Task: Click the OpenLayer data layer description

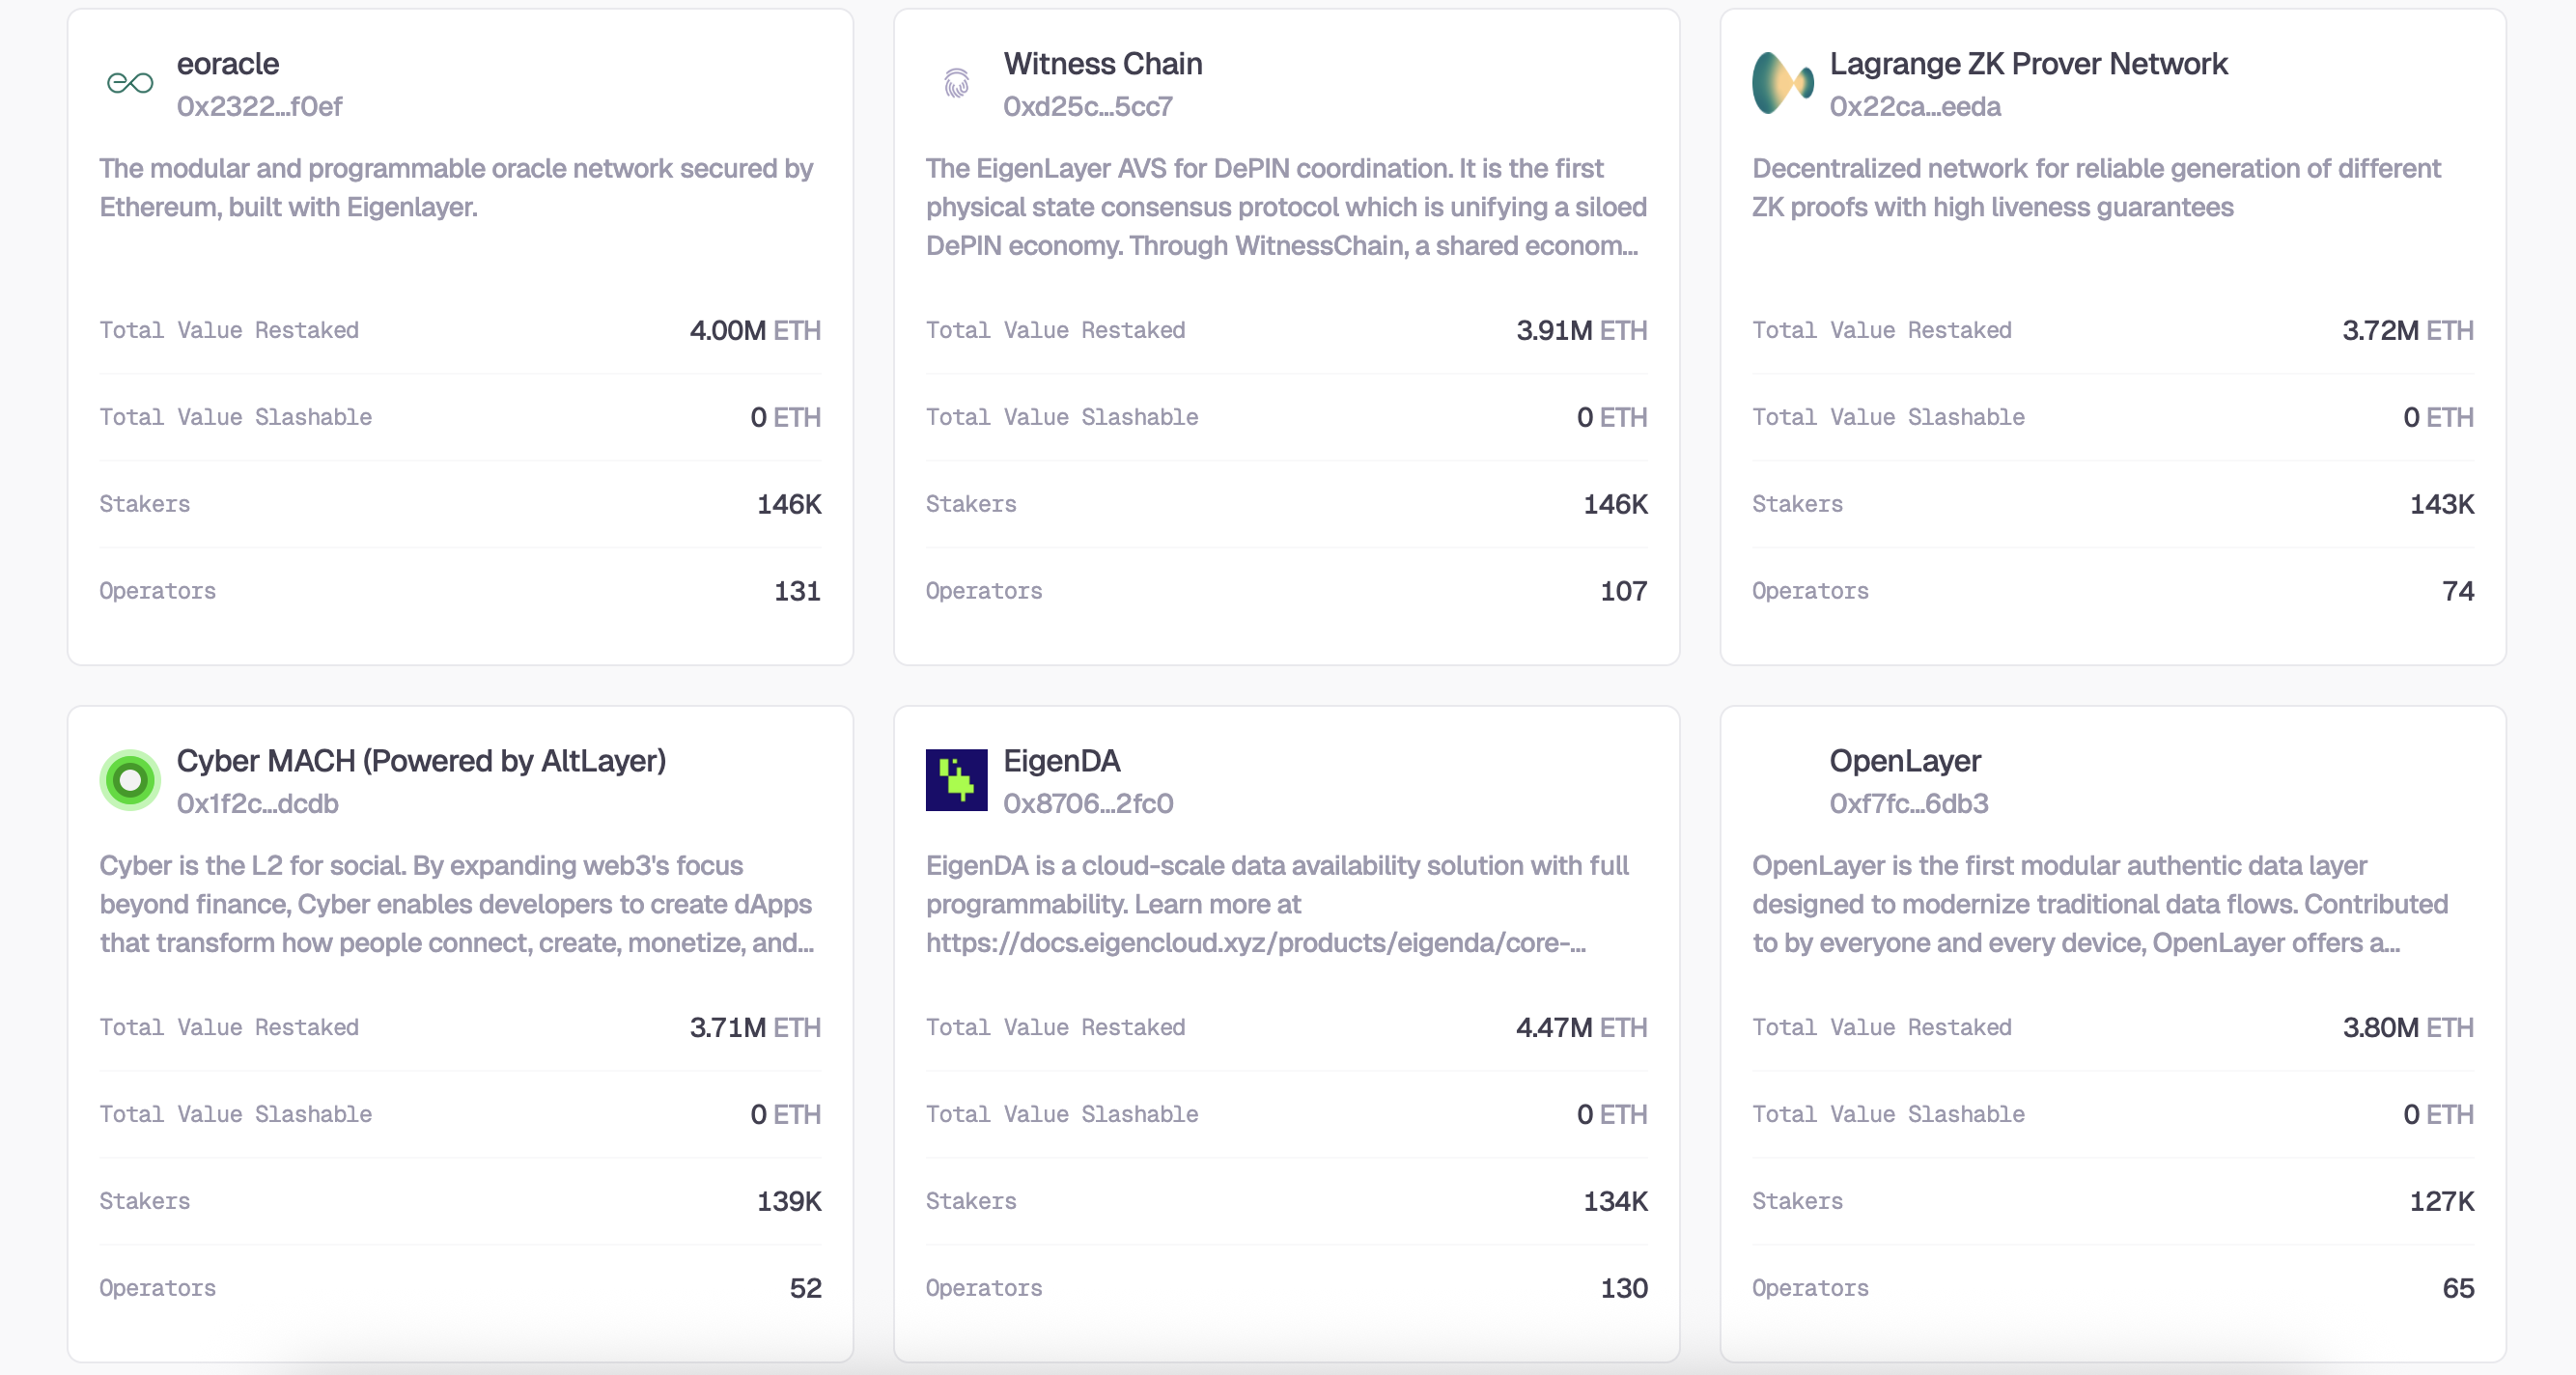Action: point(2100,904)
